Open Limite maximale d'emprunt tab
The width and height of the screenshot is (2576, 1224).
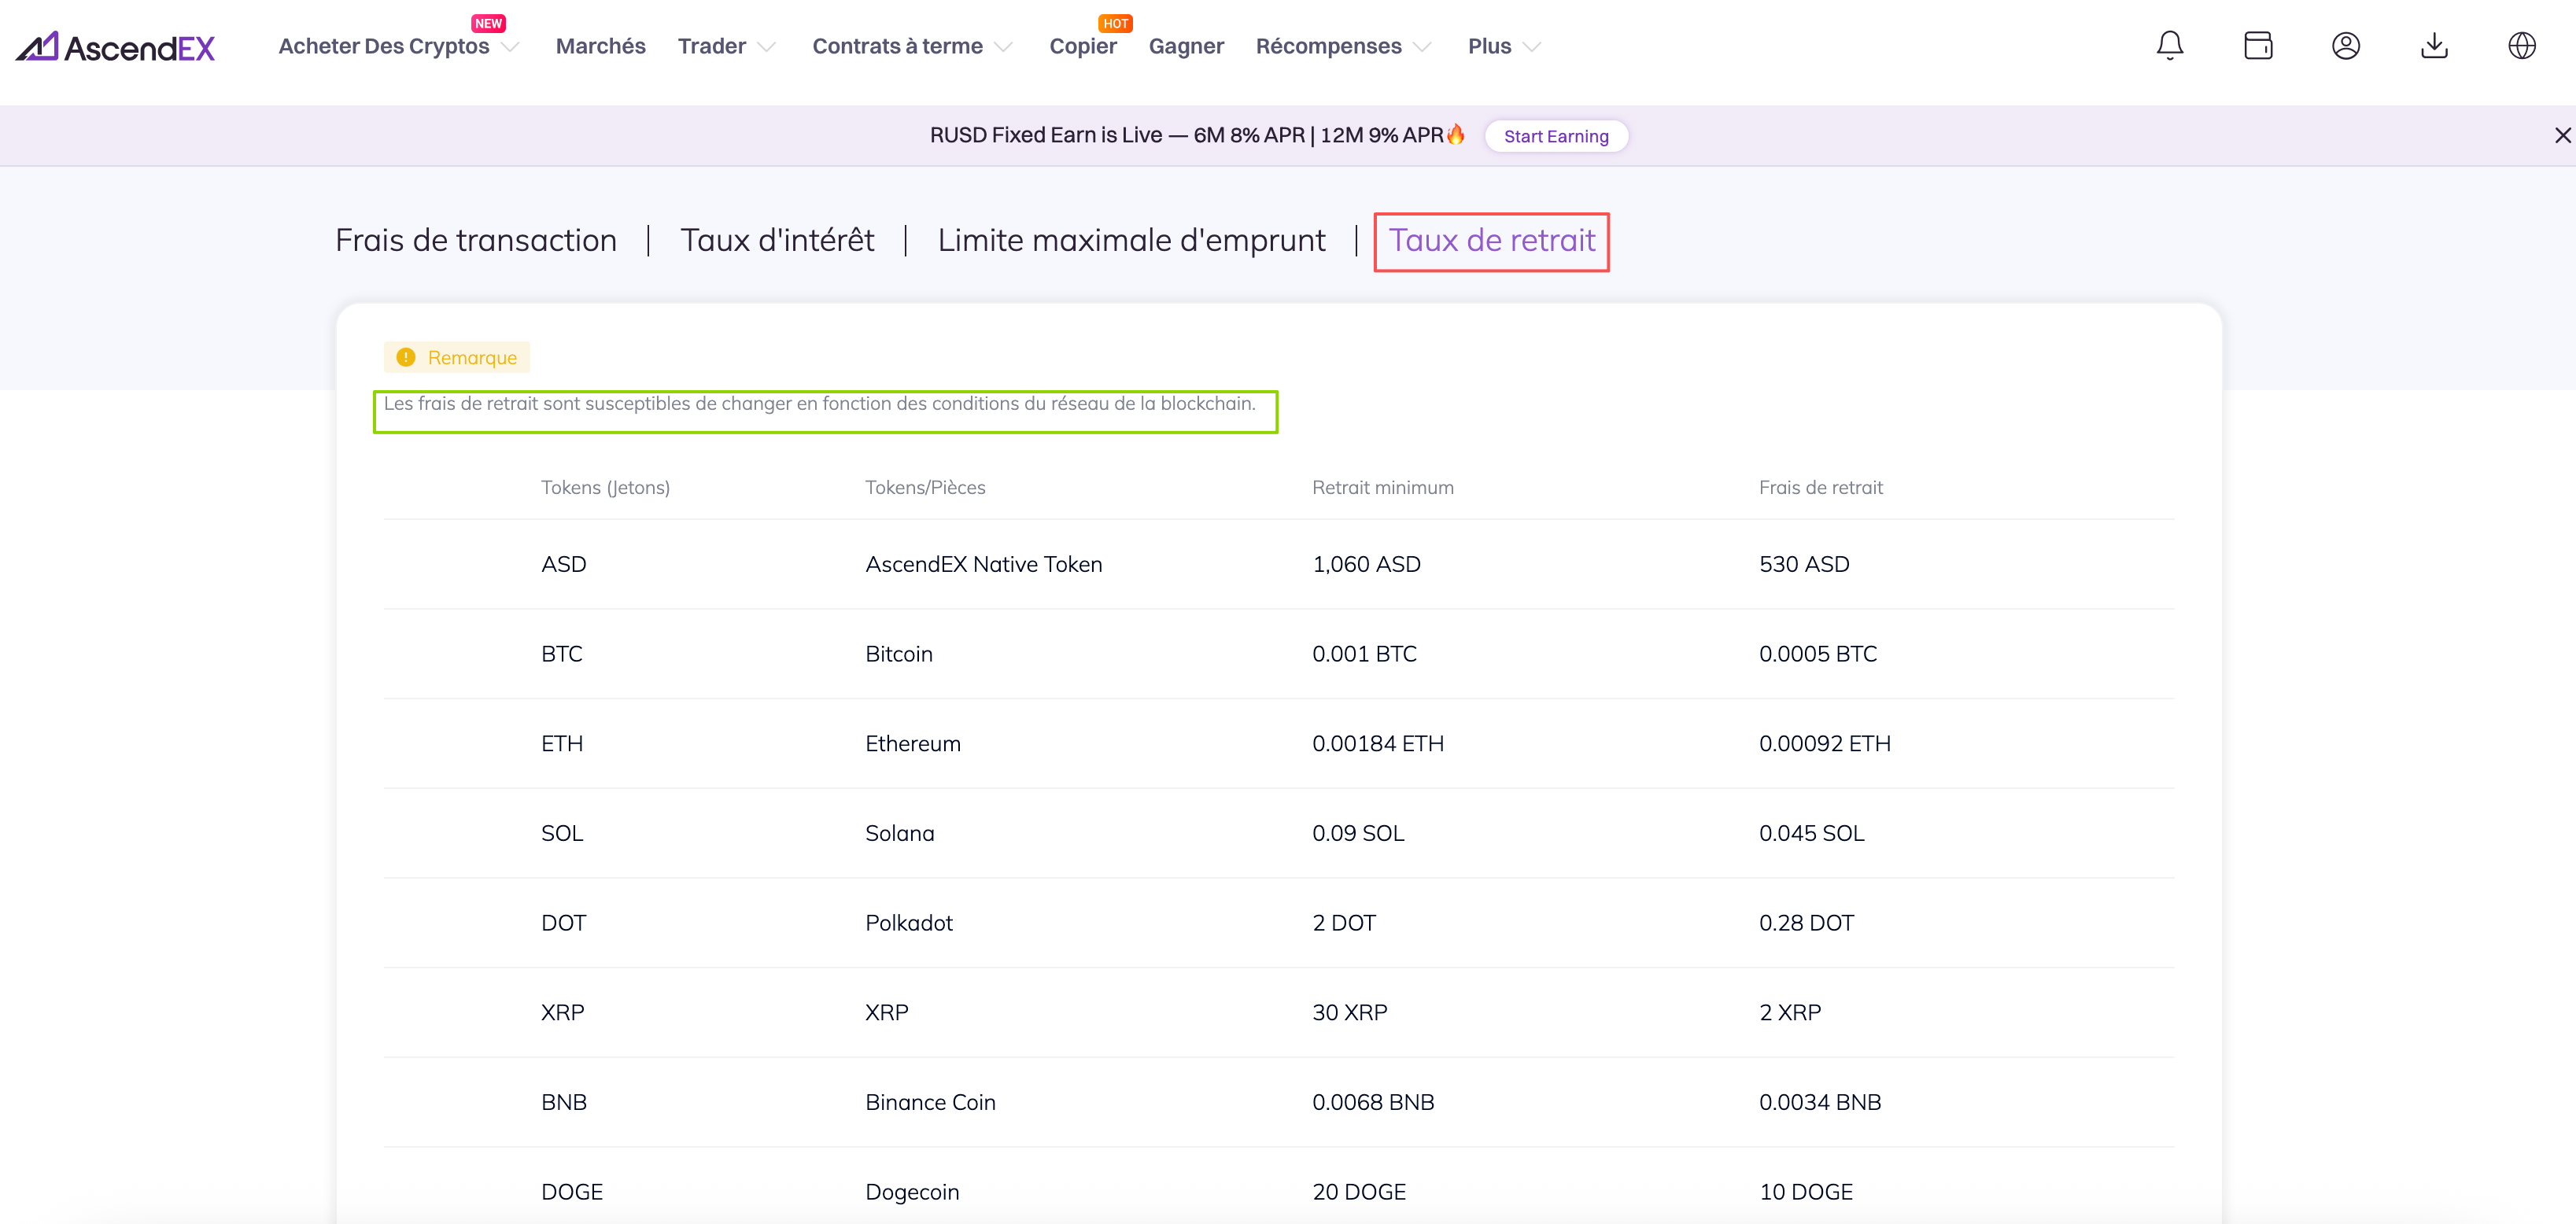pos(1131,241)
